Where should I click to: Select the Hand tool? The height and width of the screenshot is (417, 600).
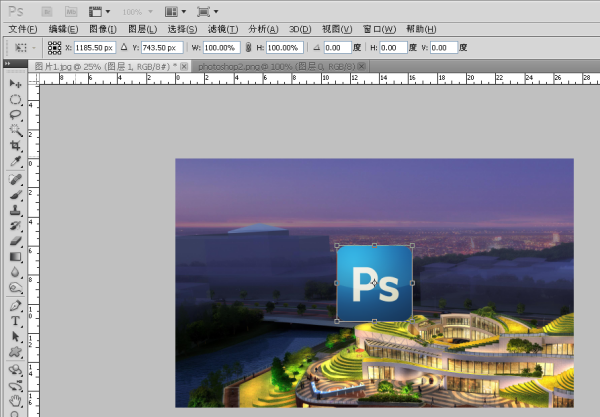pos(15,401)
